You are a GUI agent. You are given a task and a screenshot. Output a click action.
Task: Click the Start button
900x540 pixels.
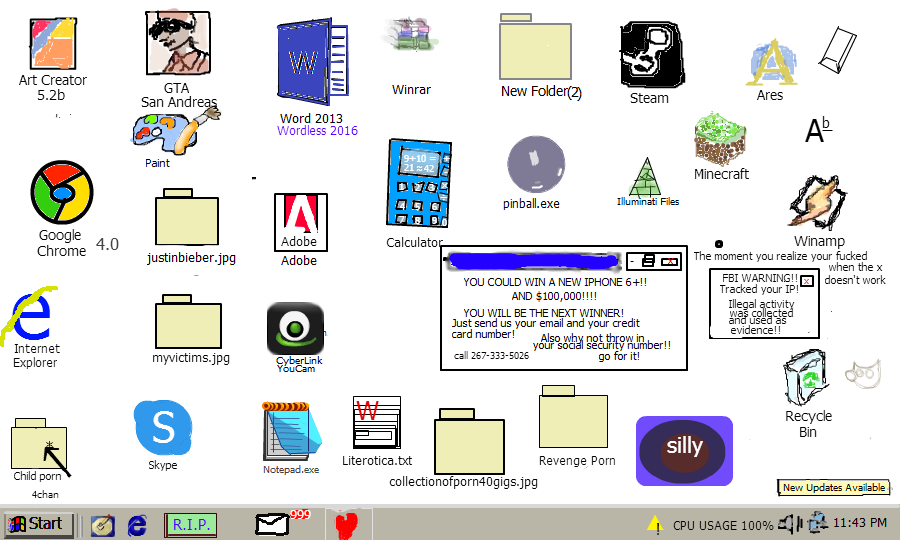point(37,523)
